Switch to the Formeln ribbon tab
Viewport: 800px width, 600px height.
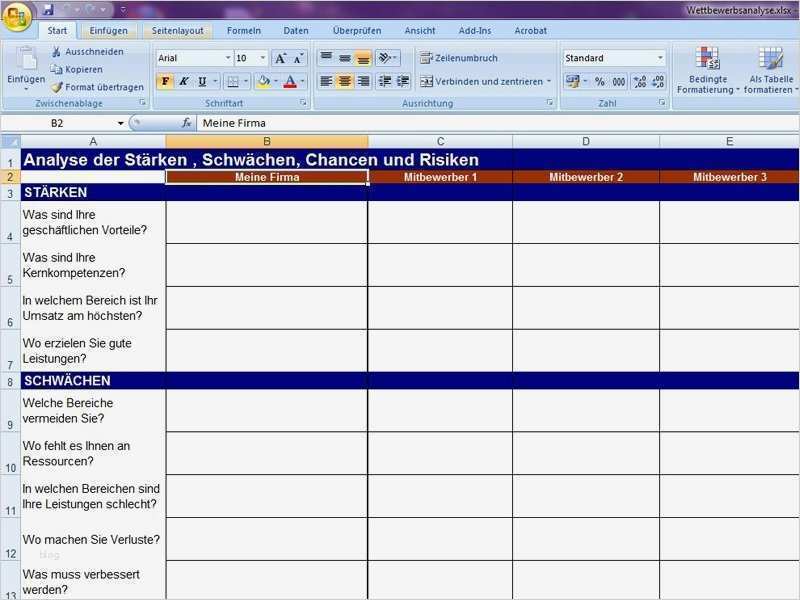(x=244, y=30)
